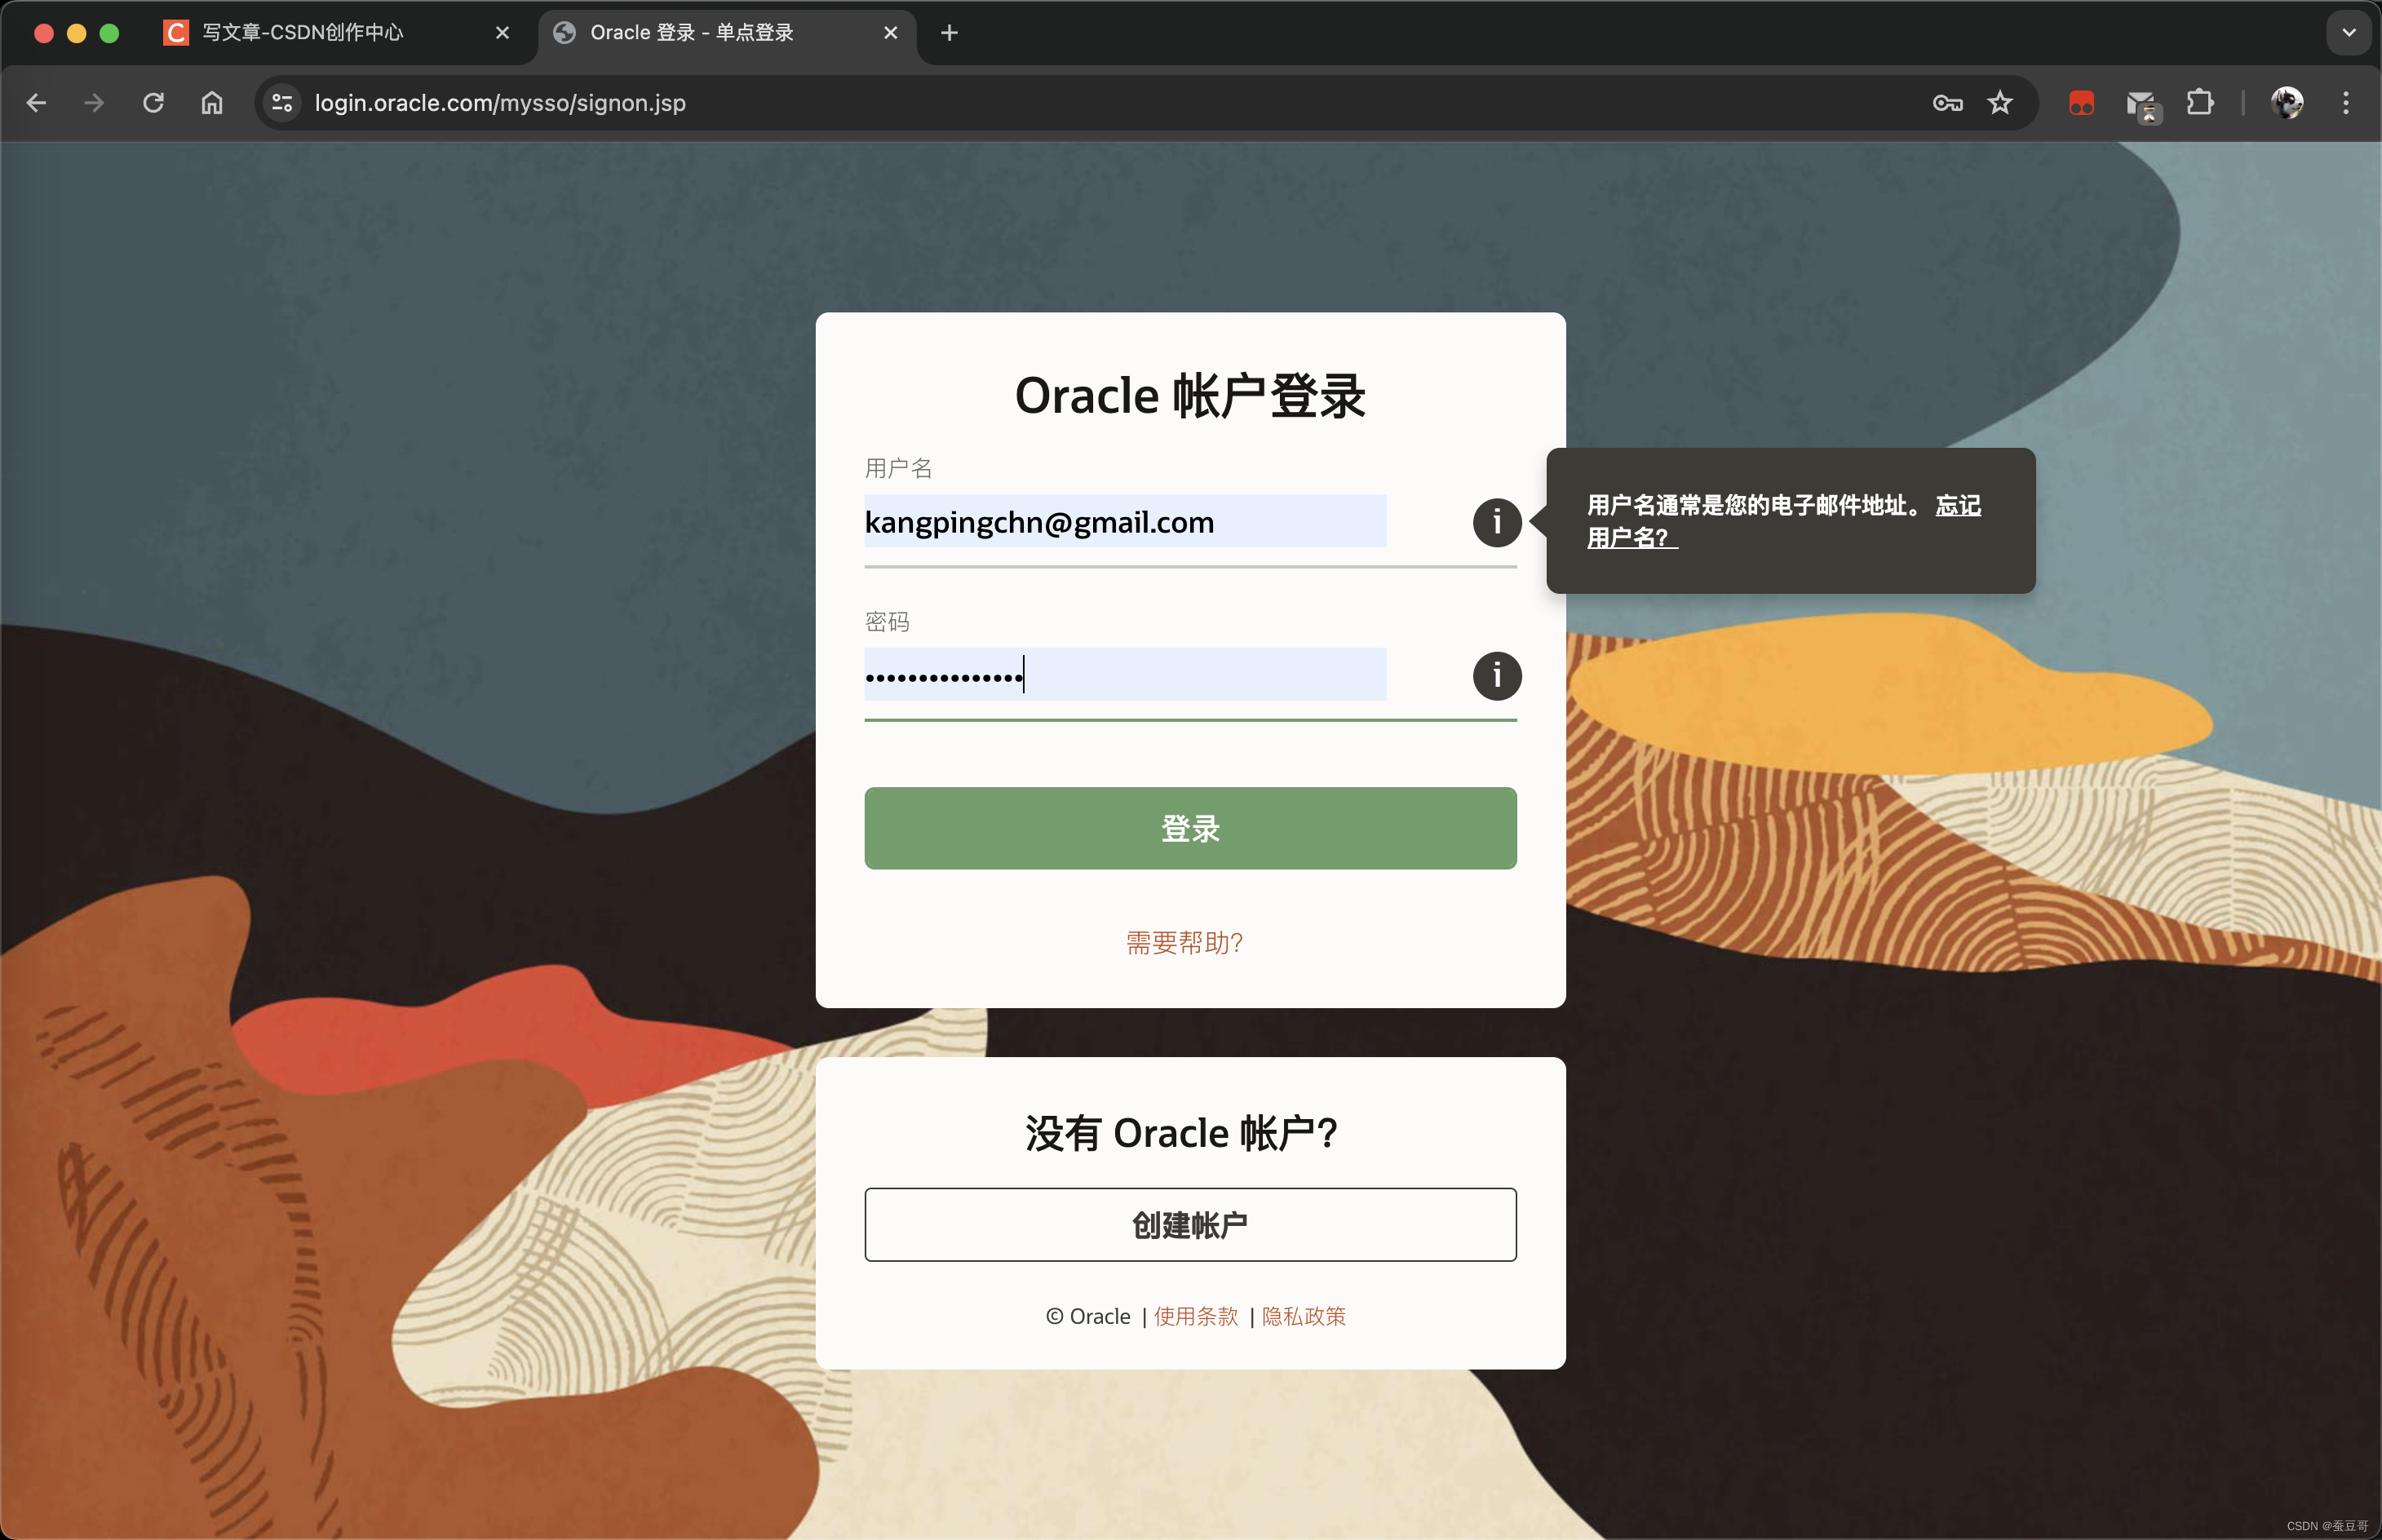Open the 需要帮助? link

(1185, 942)
